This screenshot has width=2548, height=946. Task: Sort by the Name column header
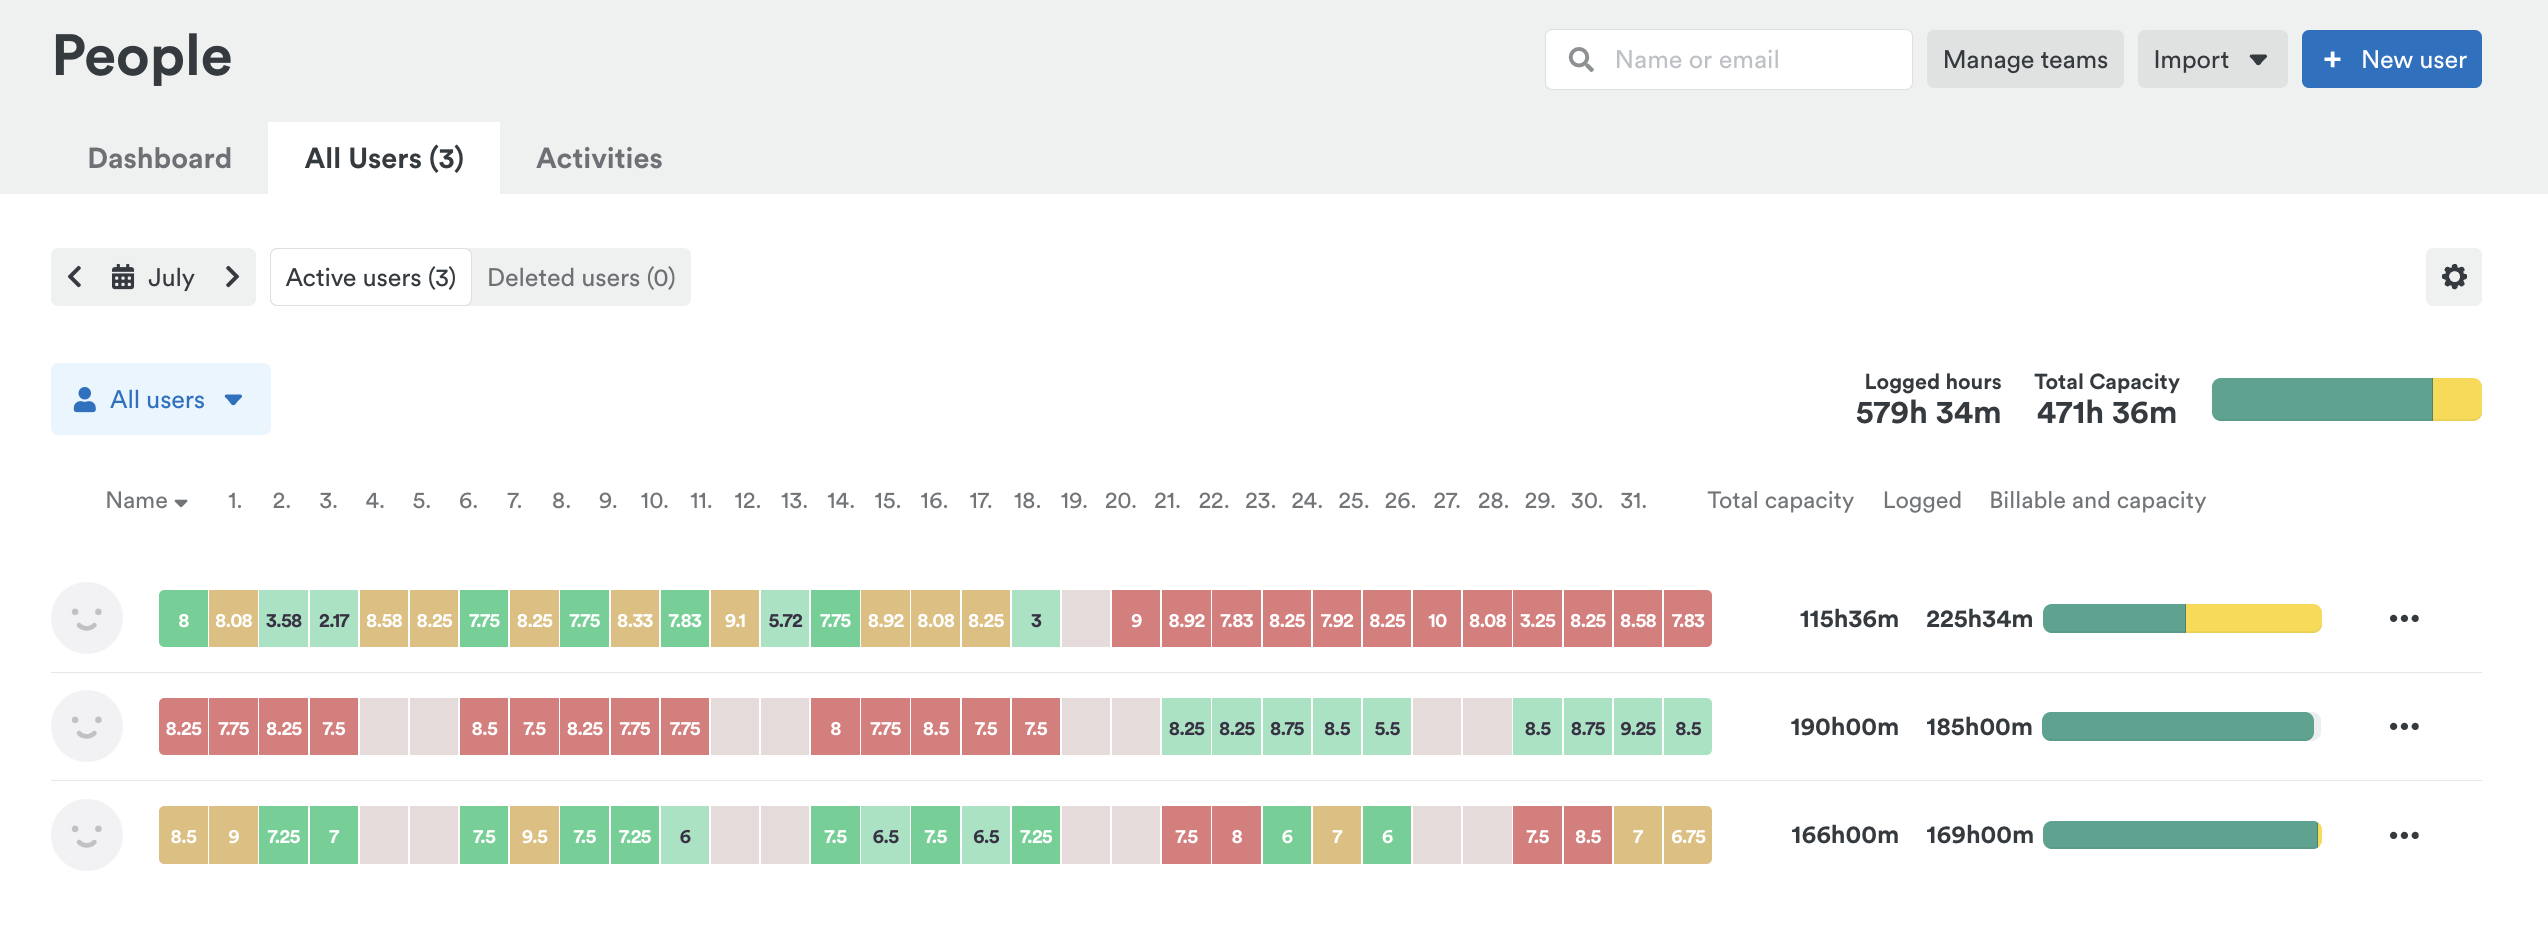click(x=146, y=500)
